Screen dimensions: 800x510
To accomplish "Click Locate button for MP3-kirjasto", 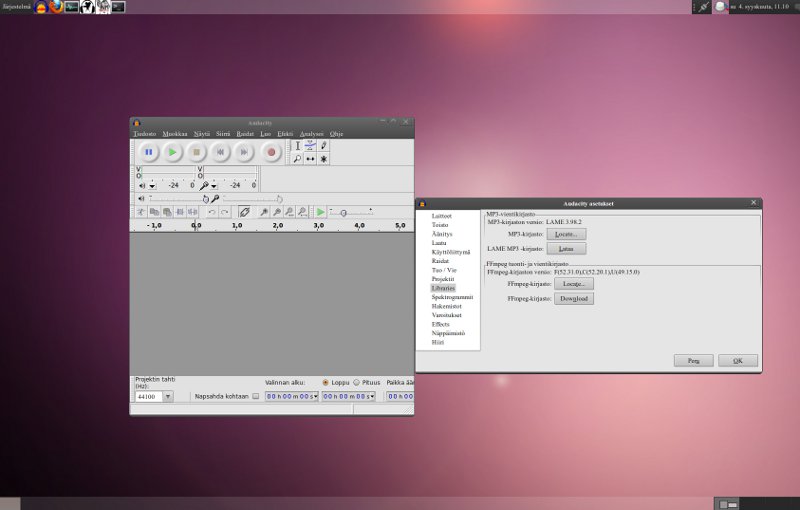I will click(566, 234).
